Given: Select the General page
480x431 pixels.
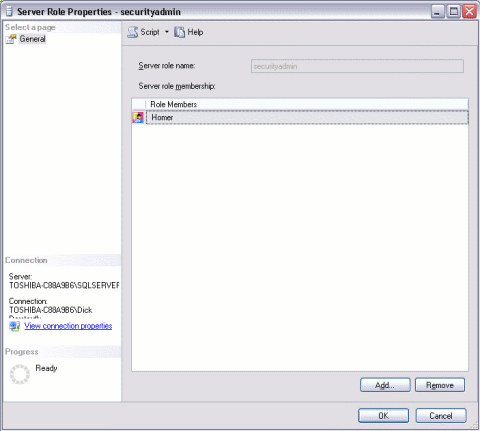Looking at the screenshot, I should point(32,39).
